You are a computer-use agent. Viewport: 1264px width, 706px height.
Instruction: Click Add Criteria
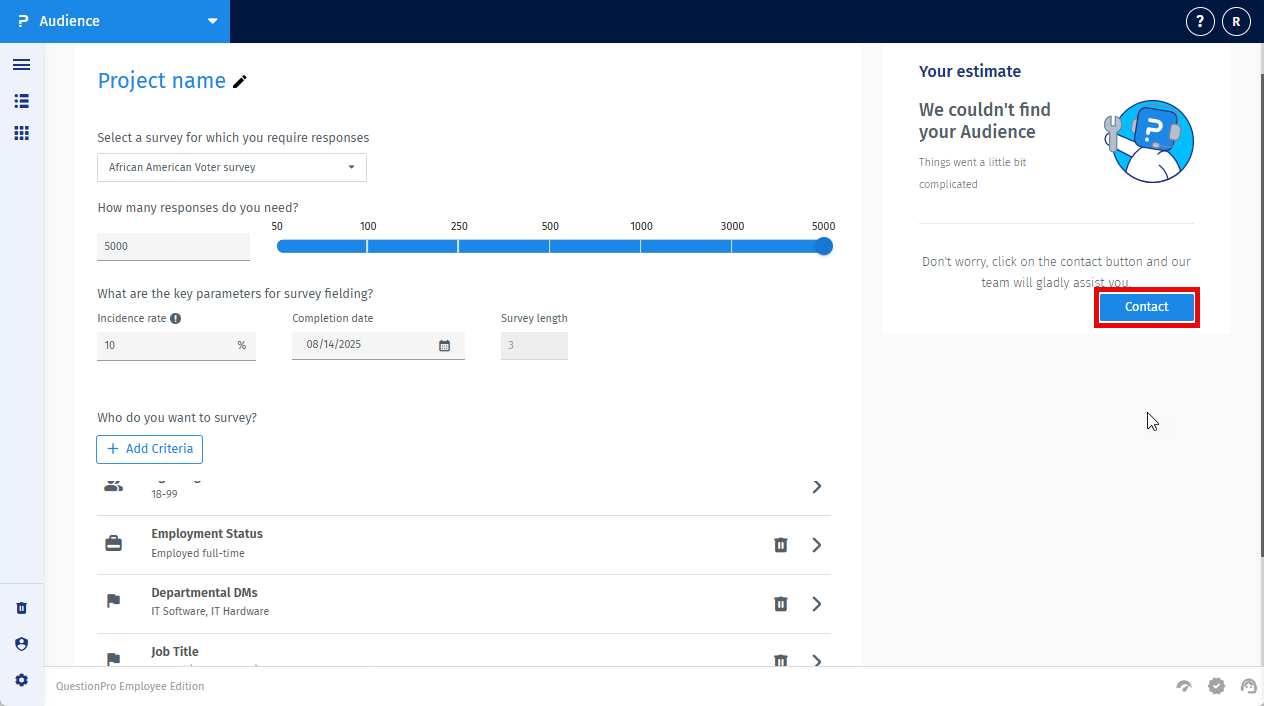click(149, 449)
